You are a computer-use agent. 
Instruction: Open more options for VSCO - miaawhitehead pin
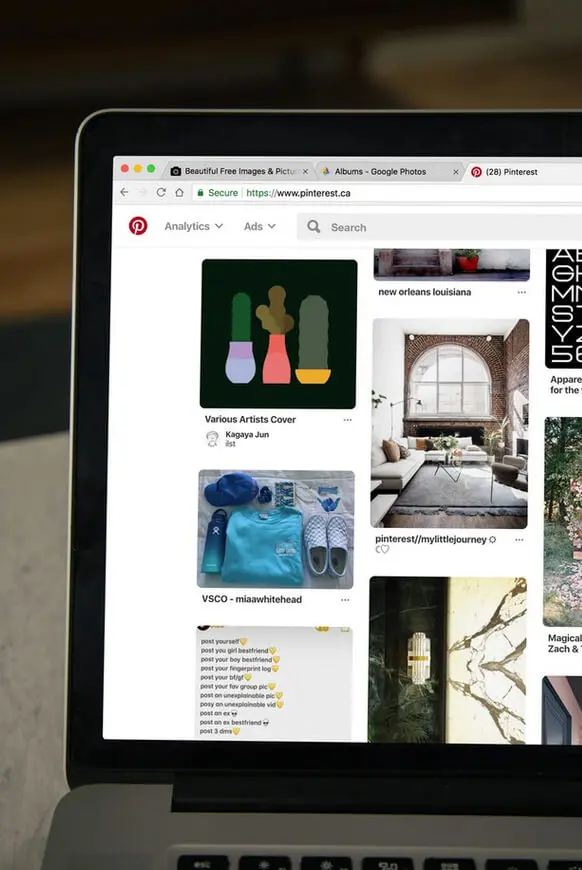pos(345,600)
